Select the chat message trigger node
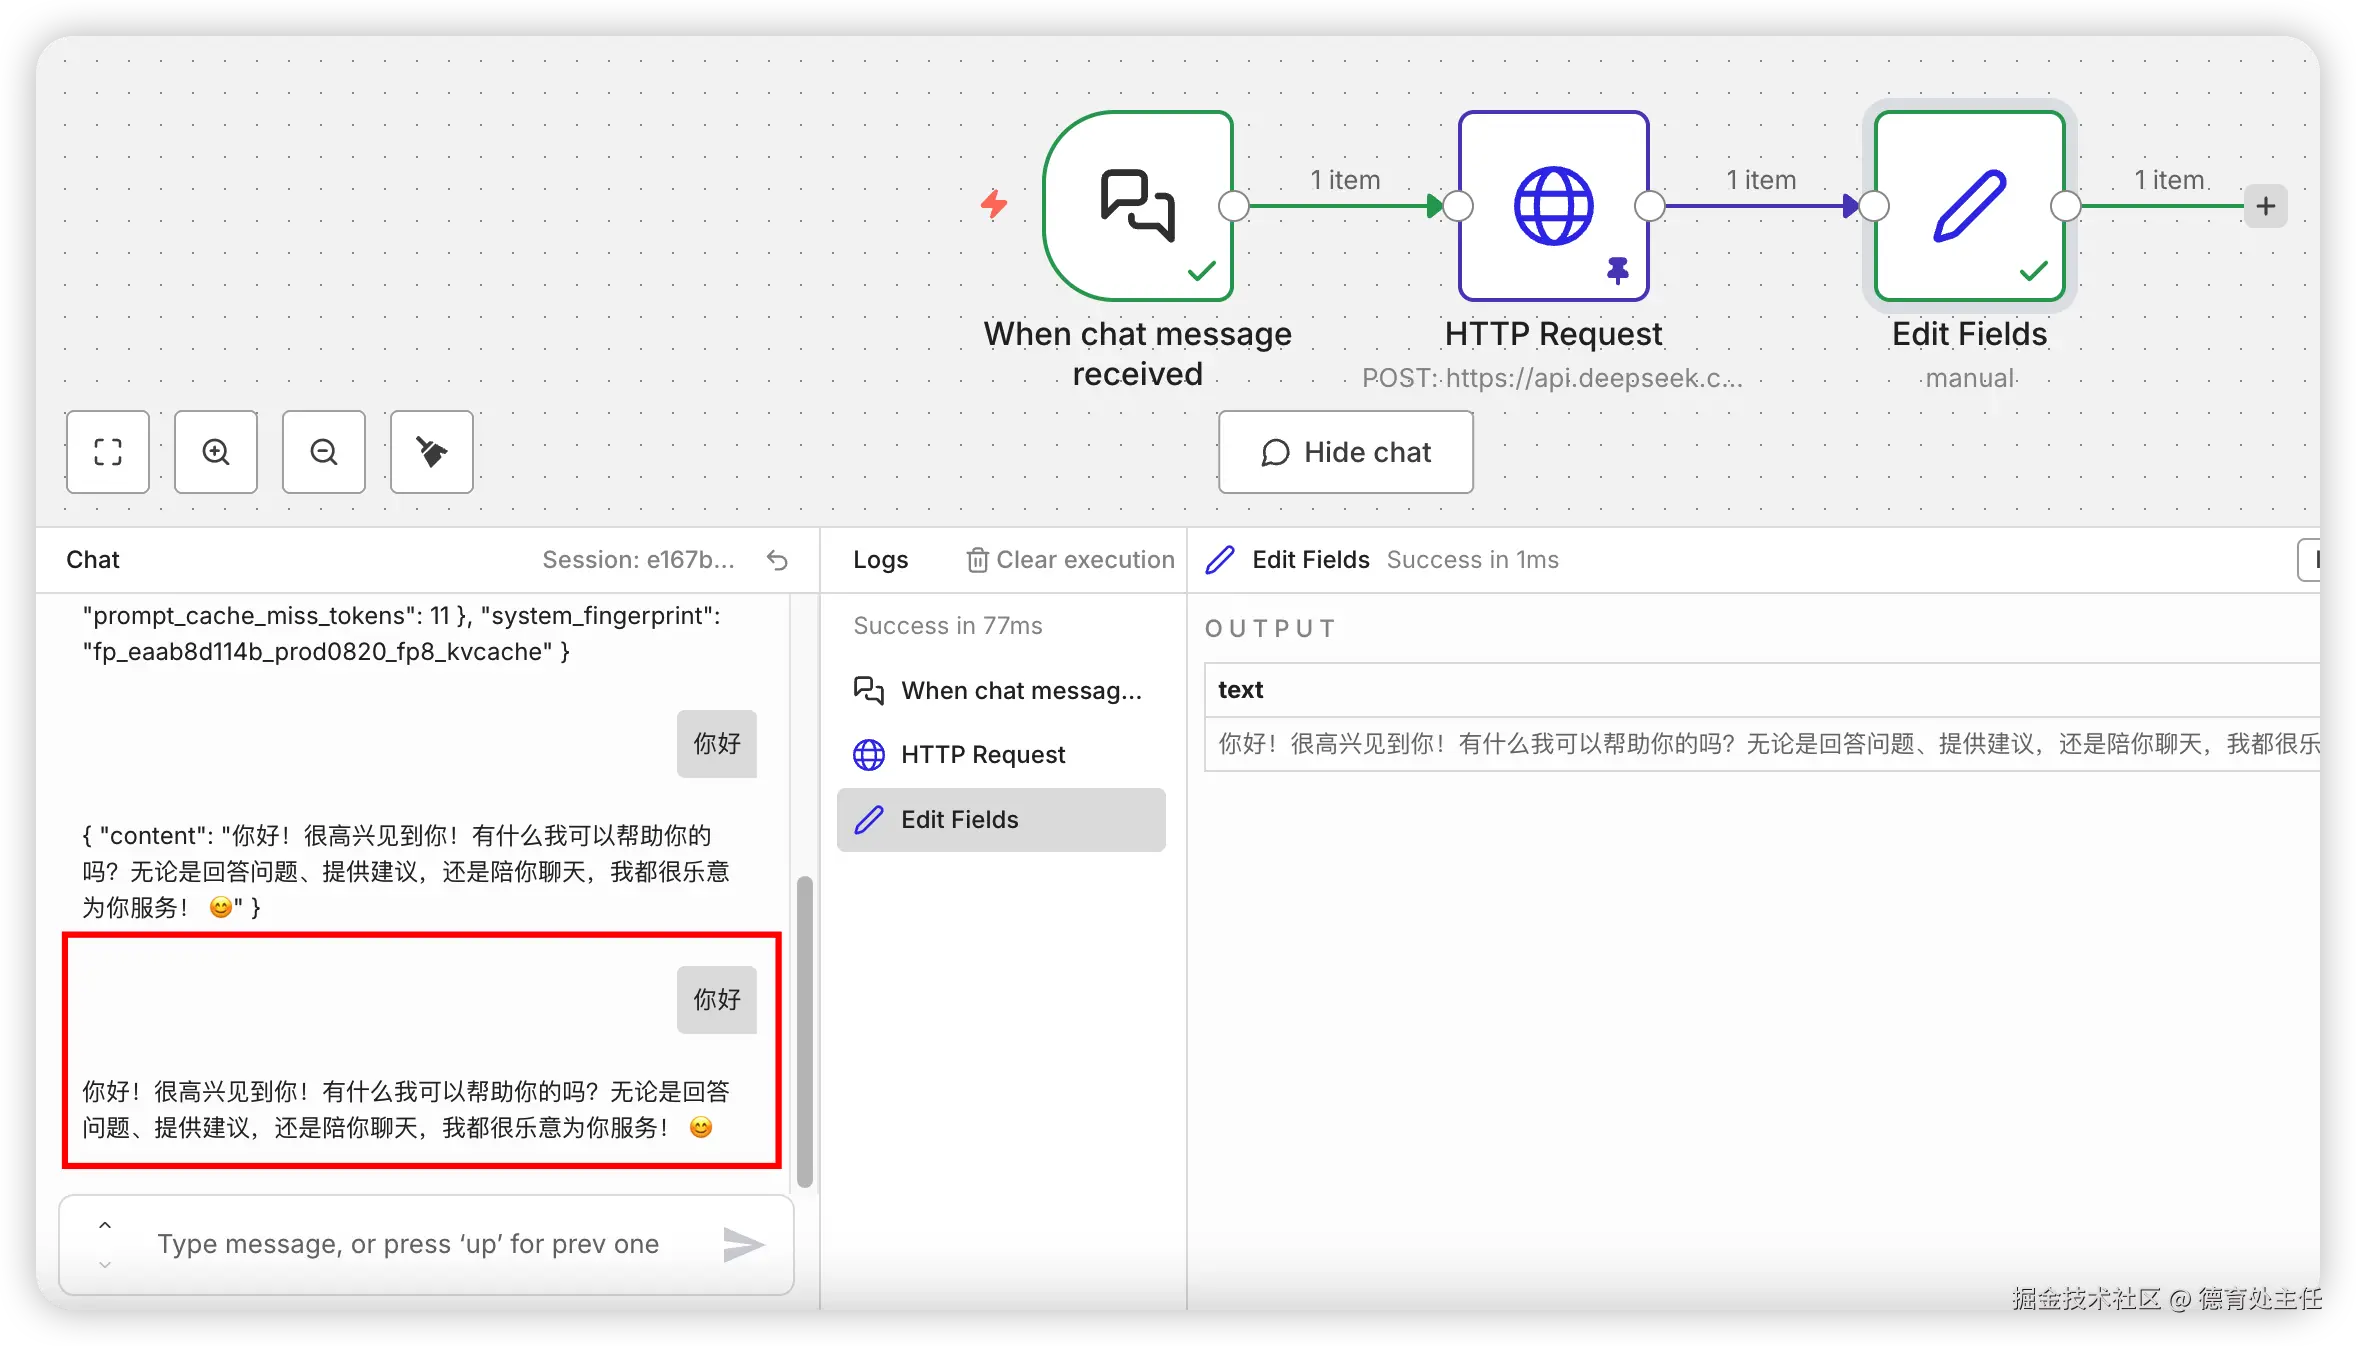2356x1346 pixels. pyautogui.click(x=1137, y=206)
